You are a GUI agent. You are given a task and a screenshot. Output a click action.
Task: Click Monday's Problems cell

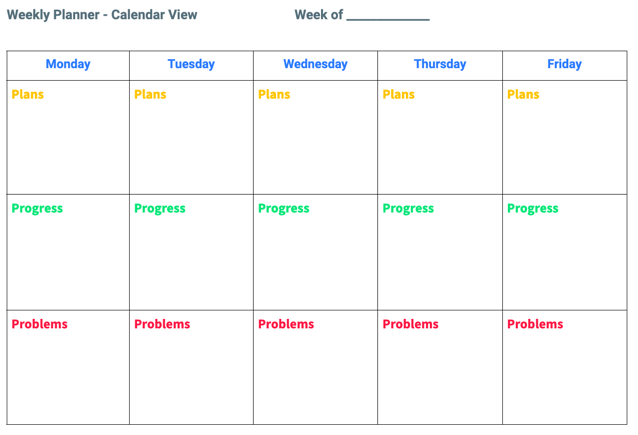click(68, 367)
